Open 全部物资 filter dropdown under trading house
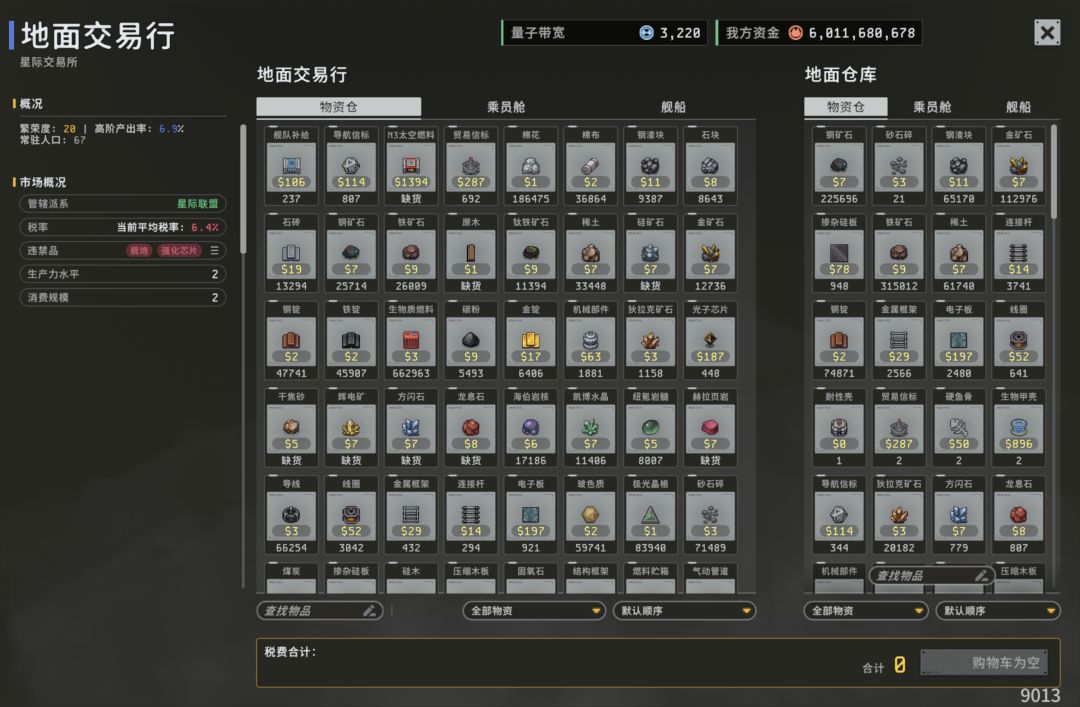The height and width of the screenshot is (707, 1080). (534, 611)
